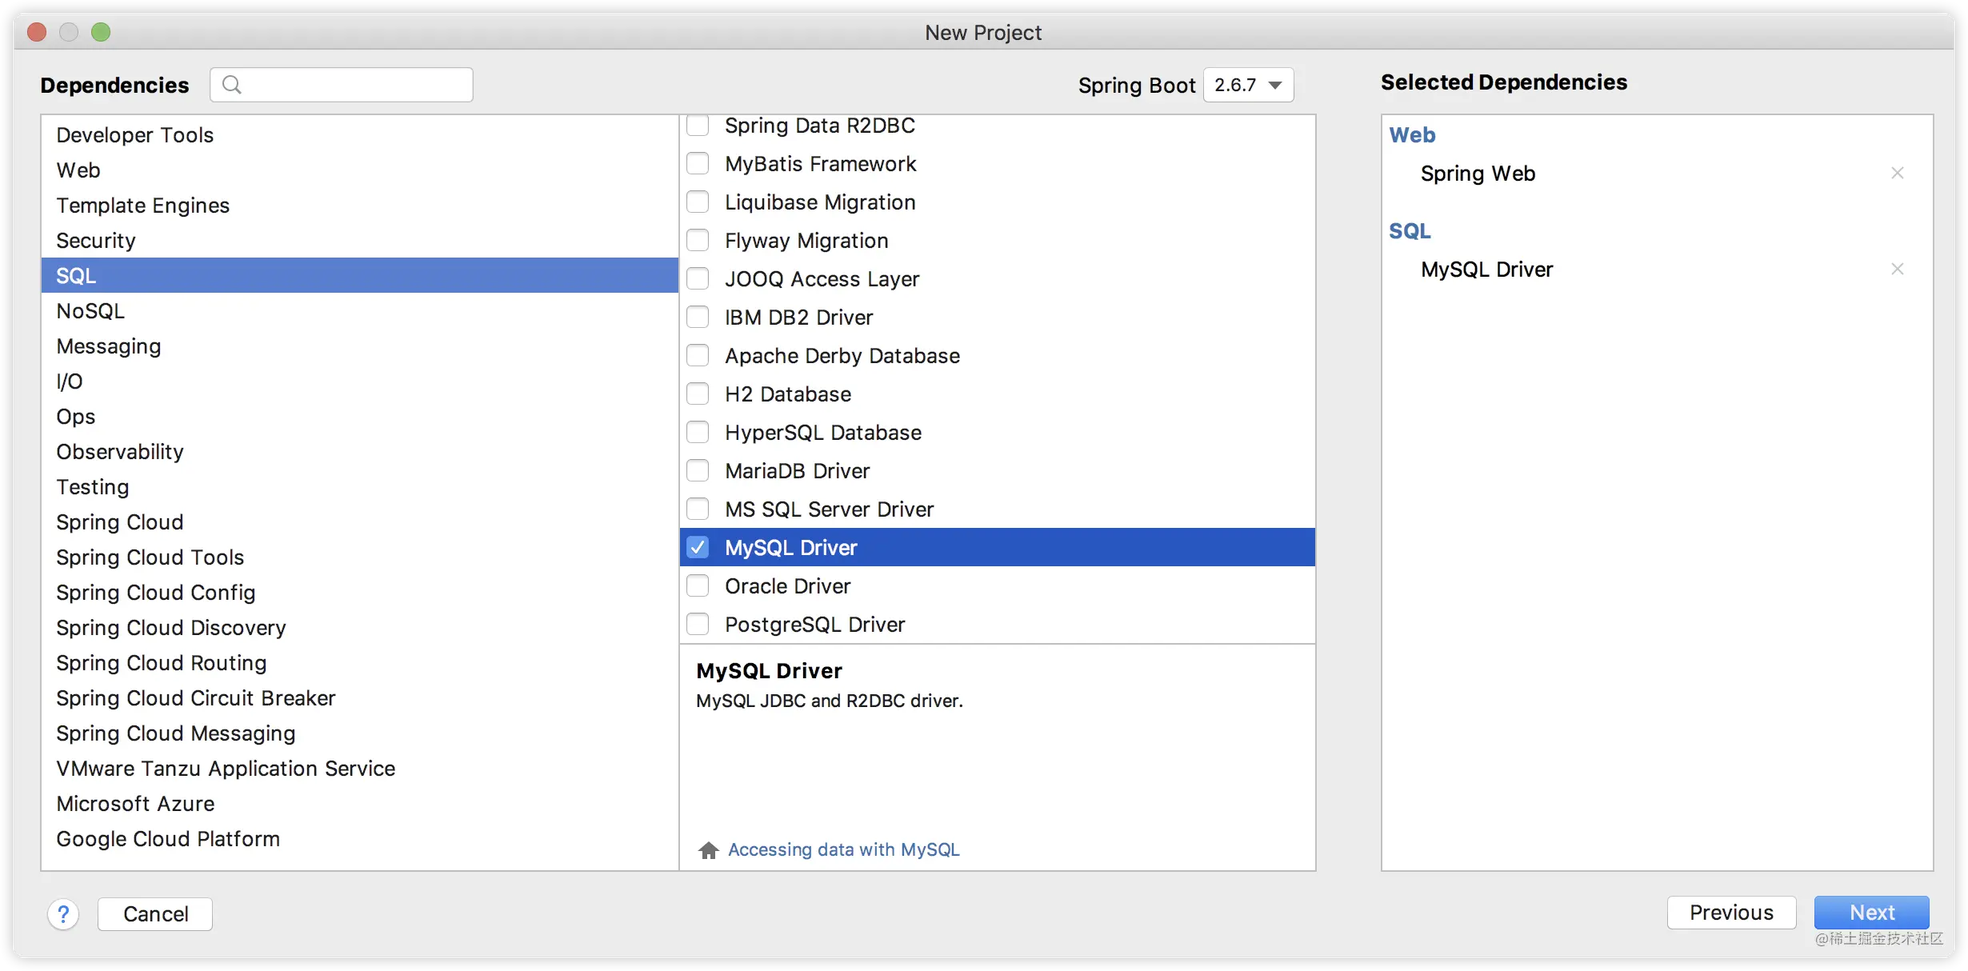
Task: Click the home icon beside MySQL guide link
Action: point(708,850)
